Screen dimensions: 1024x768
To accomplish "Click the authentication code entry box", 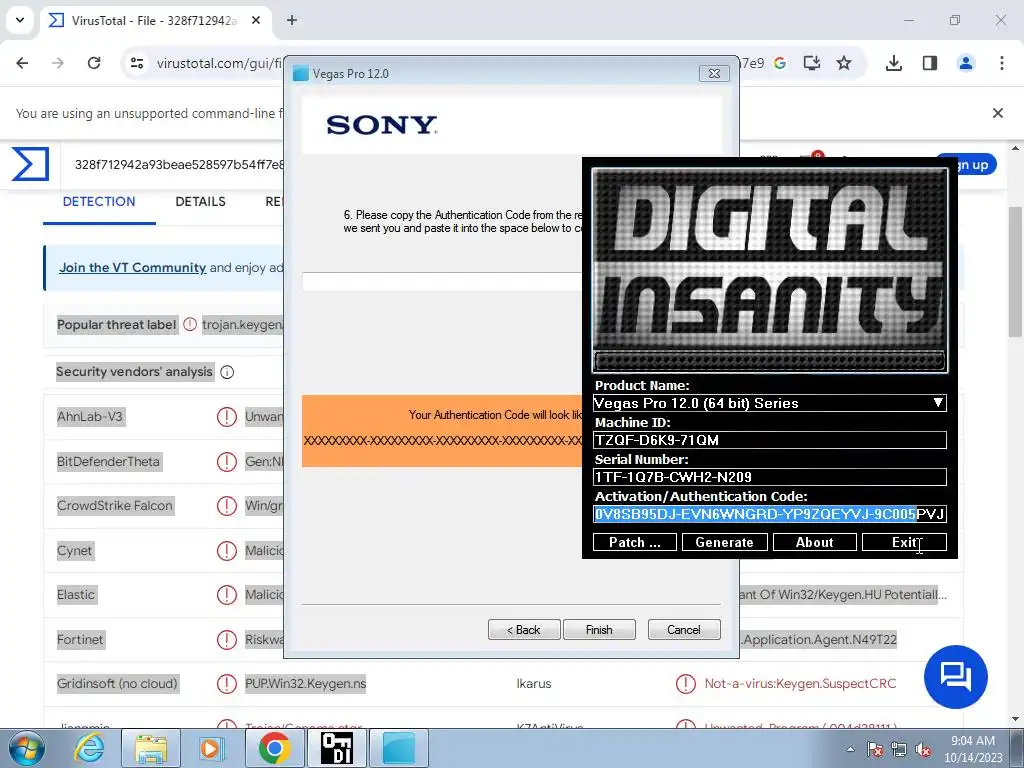I will pyautogui.click(x=442, y=281).
